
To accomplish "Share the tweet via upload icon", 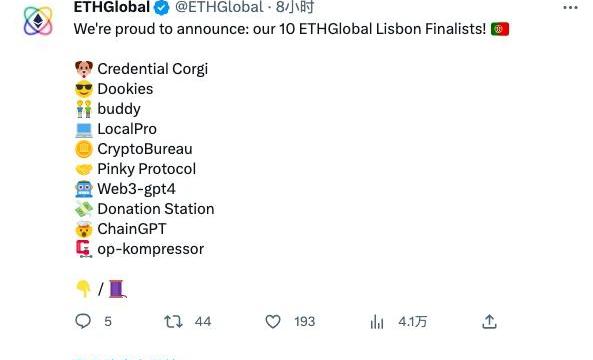I will 489,322.
